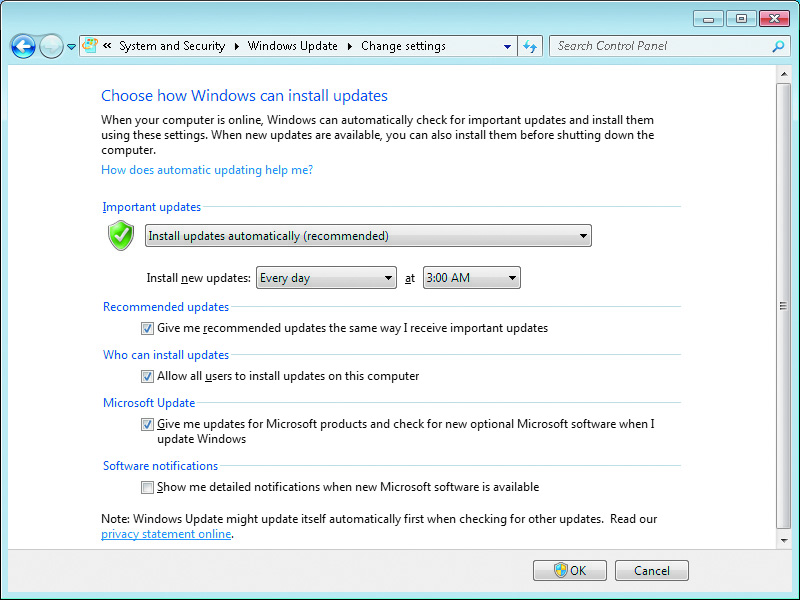This screenshot has width=800, height=600.
Task: Close the Change settings window
Action: click(x=774, y=19)
